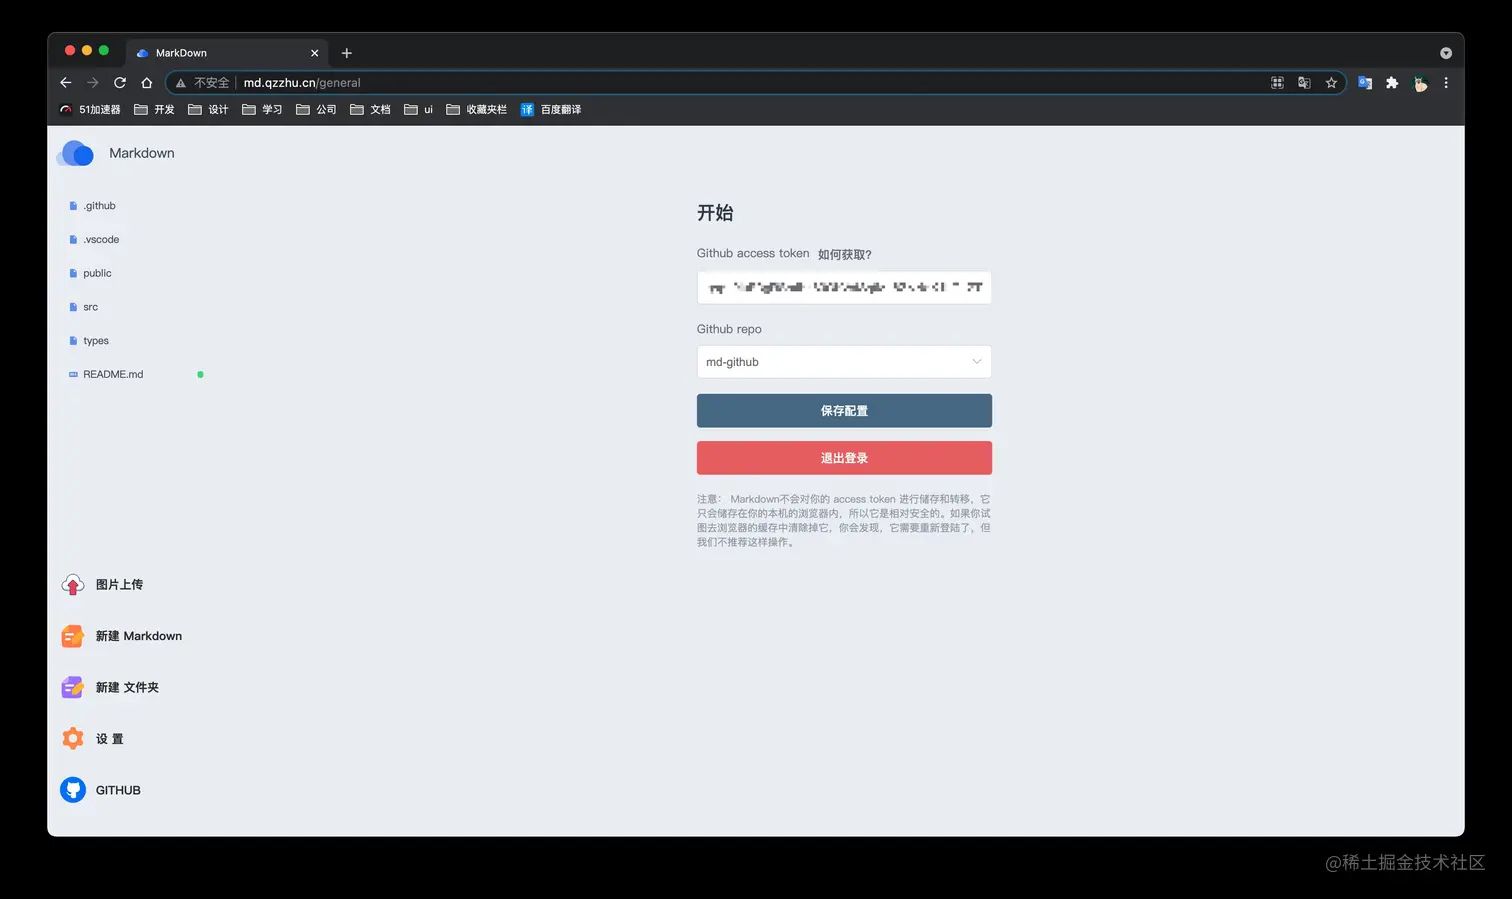Click the 图片上传 label
Viewport: 1512px width, 899px height.
point(119,585)
